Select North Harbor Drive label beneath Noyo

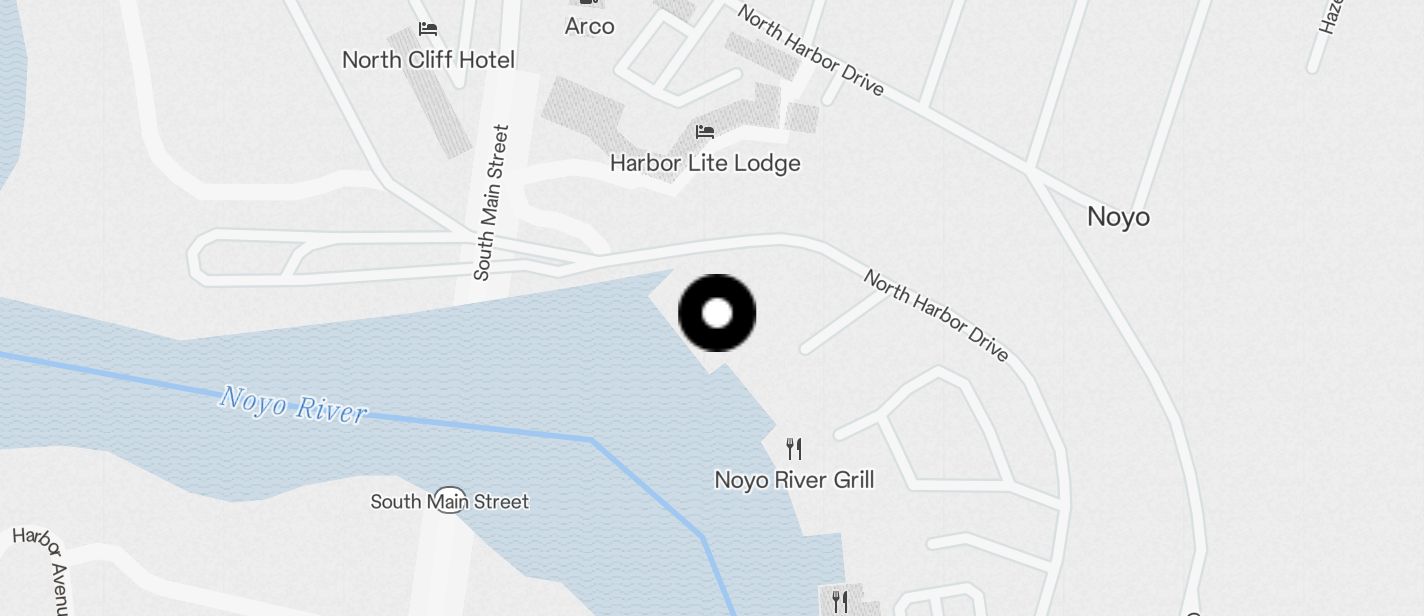pyautogui.click(x=936, y=315)
